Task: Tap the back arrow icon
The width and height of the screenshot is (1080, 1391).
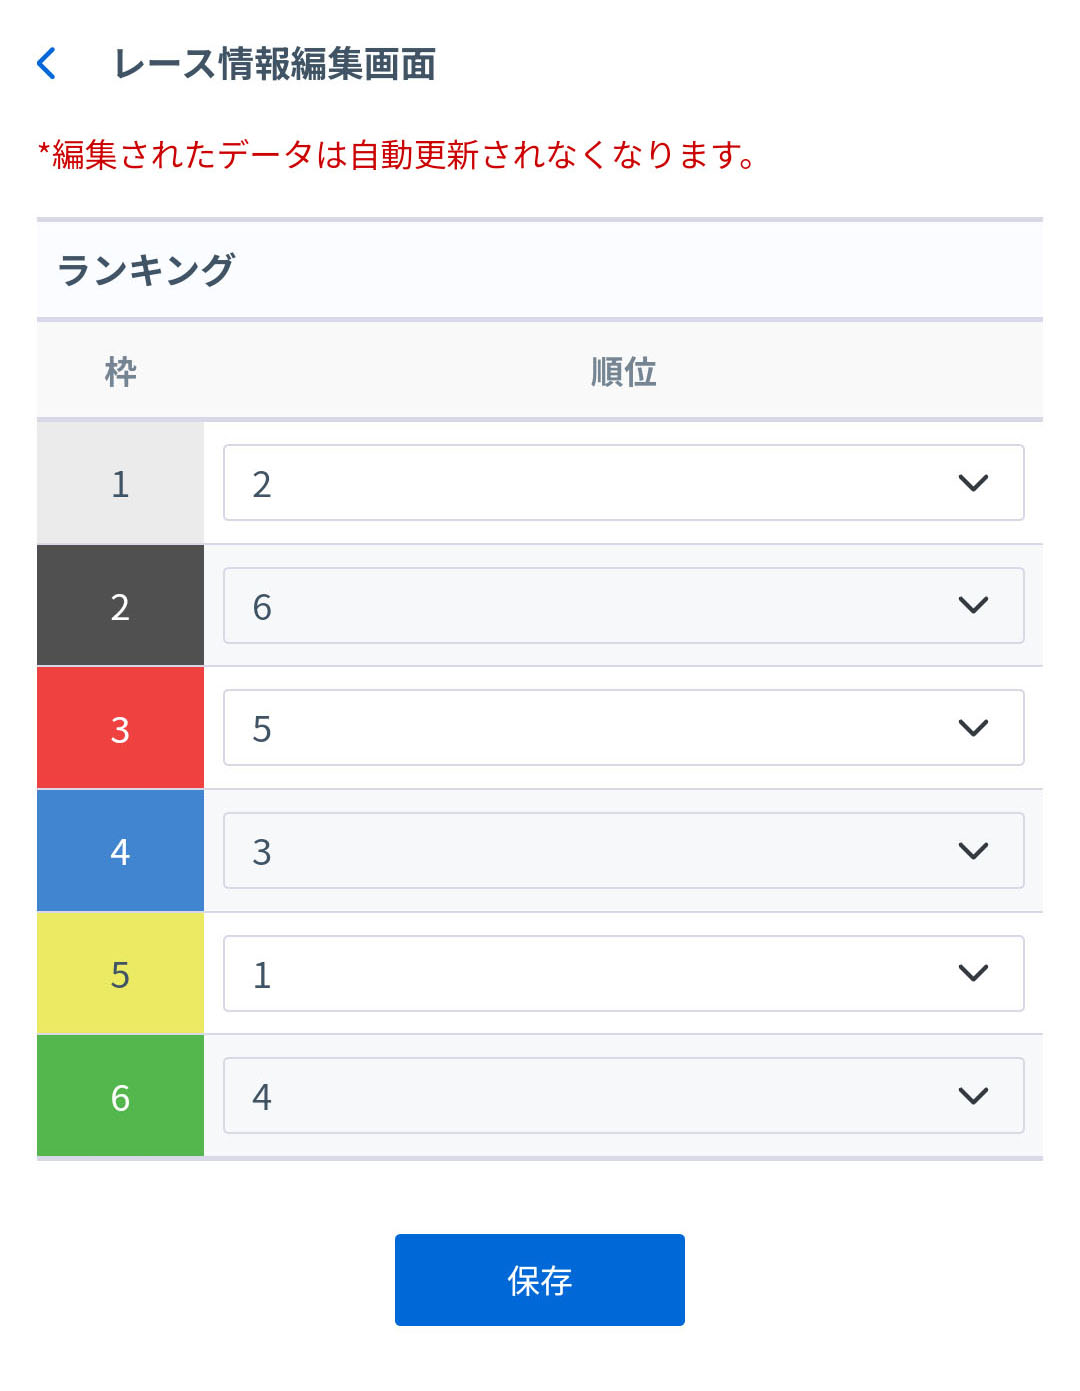Action: [46, 63]
